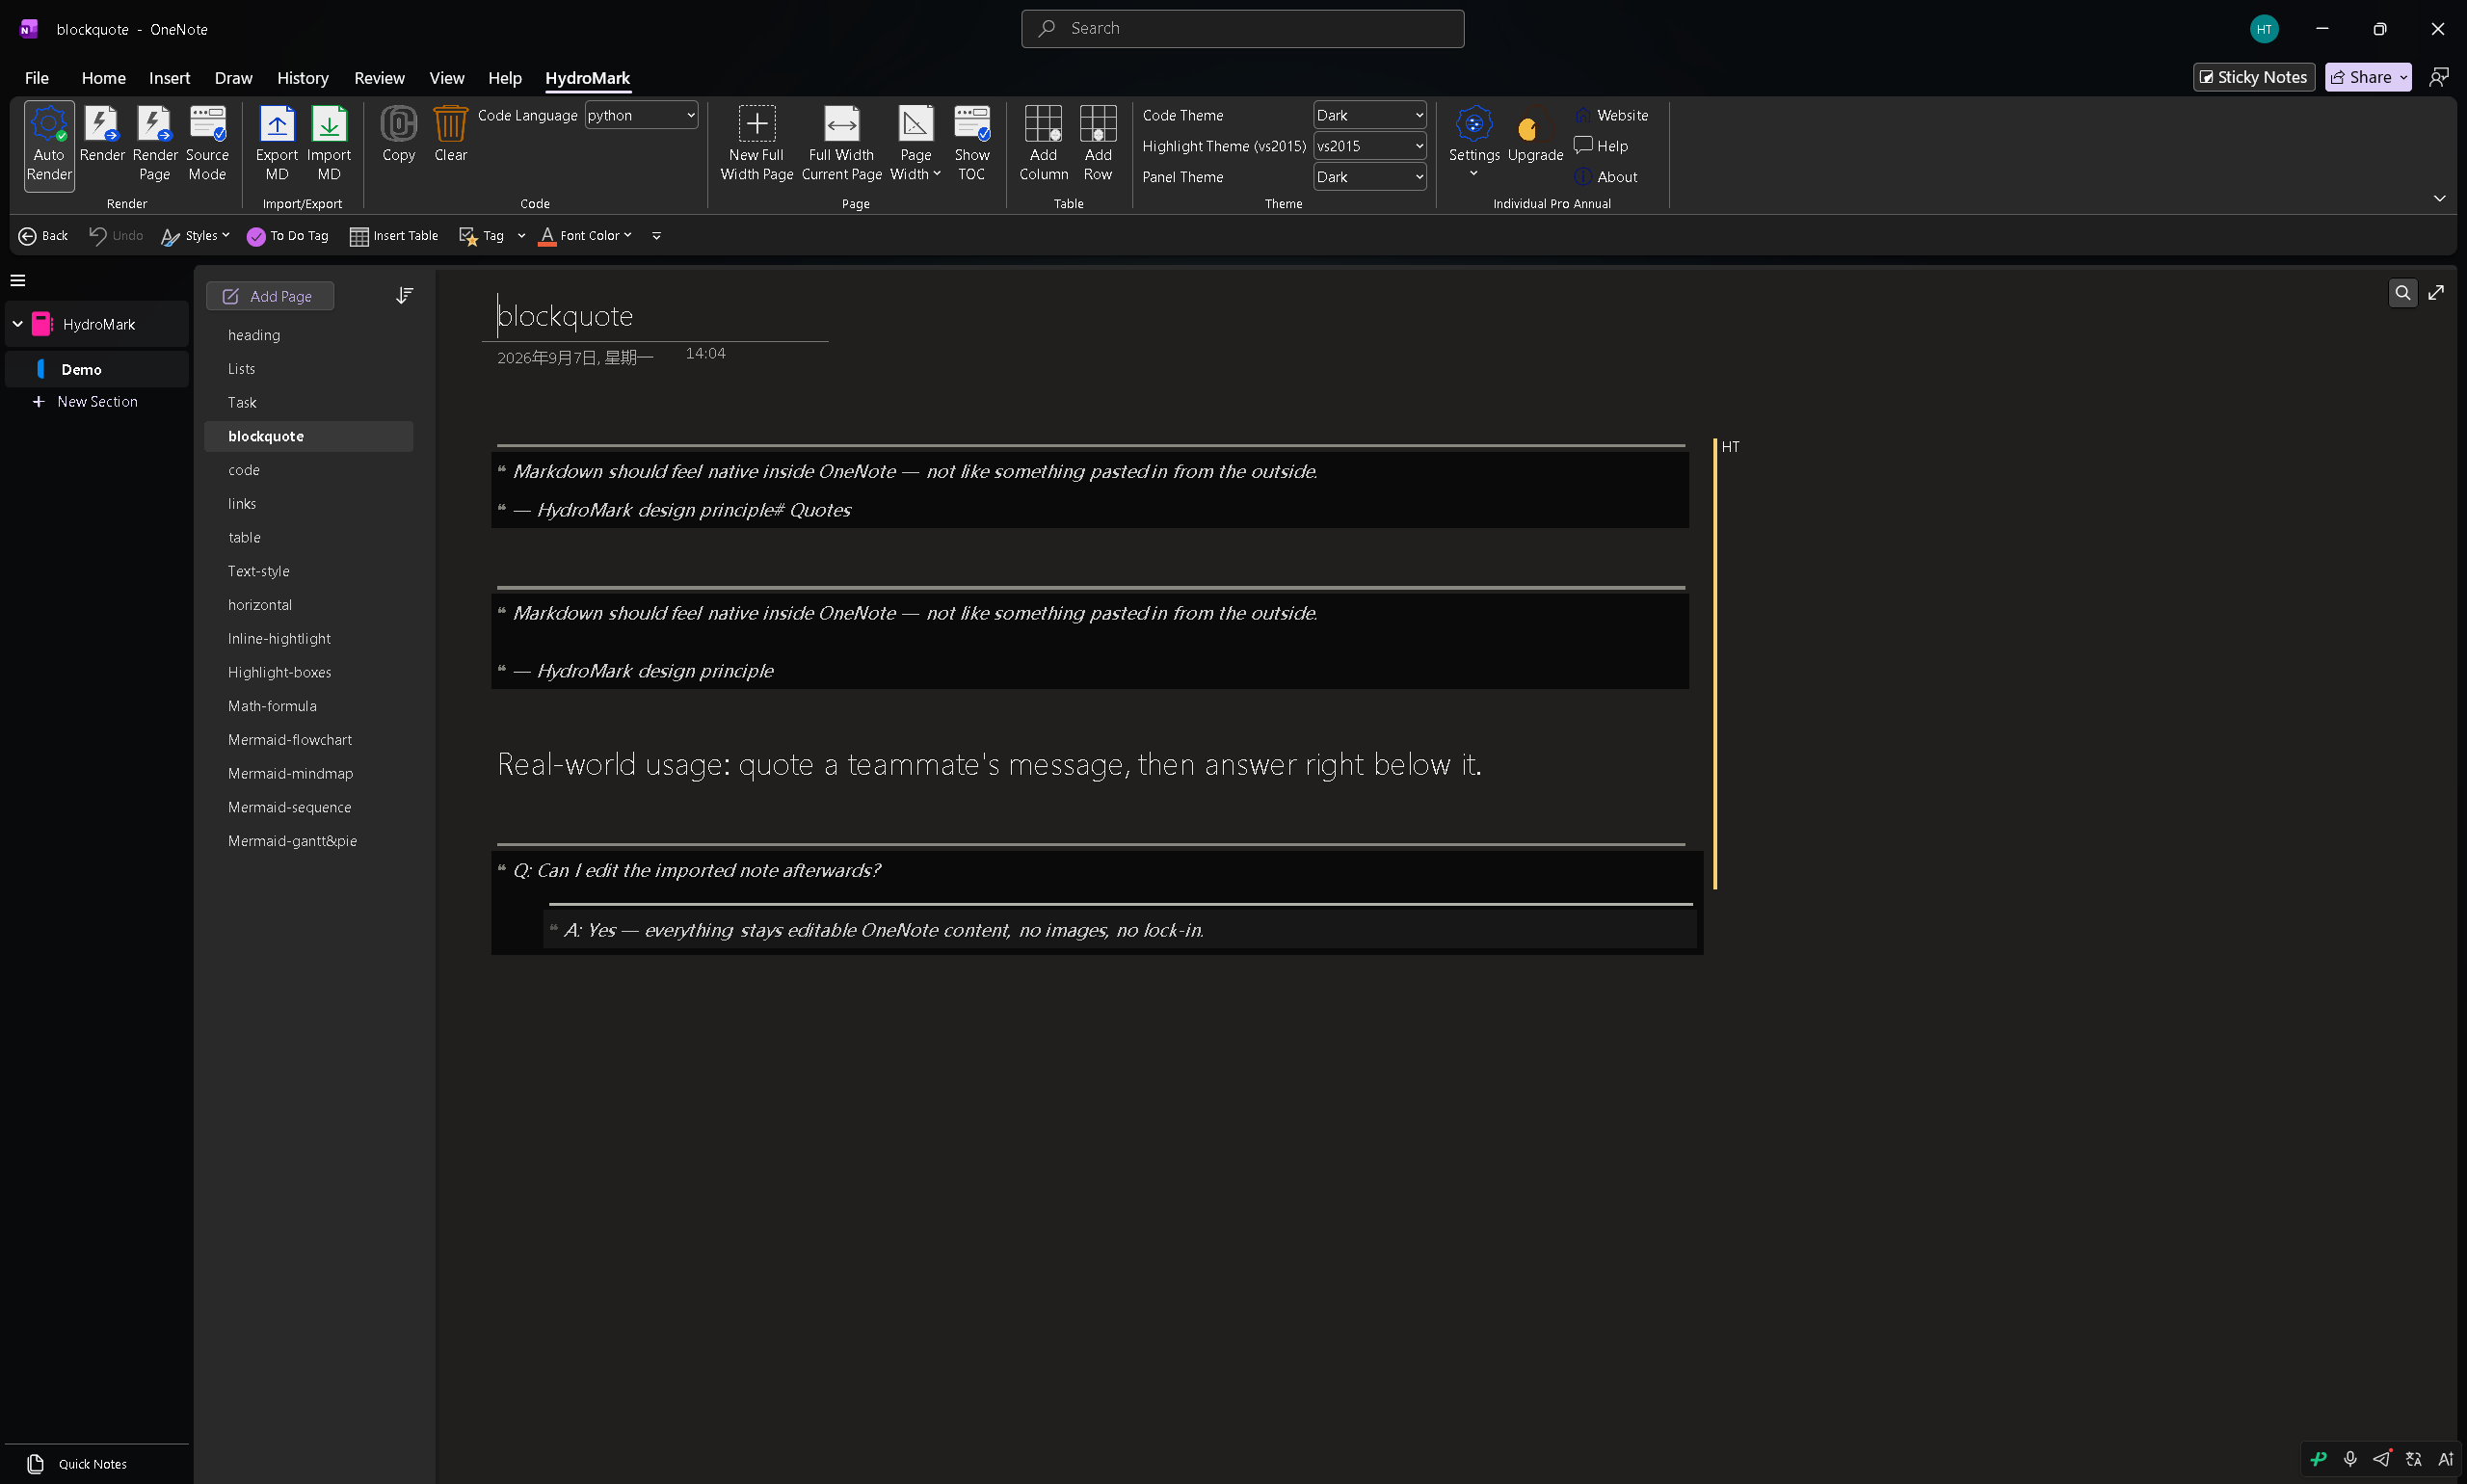Click New Section
2467x1484 pixels.
86,402
